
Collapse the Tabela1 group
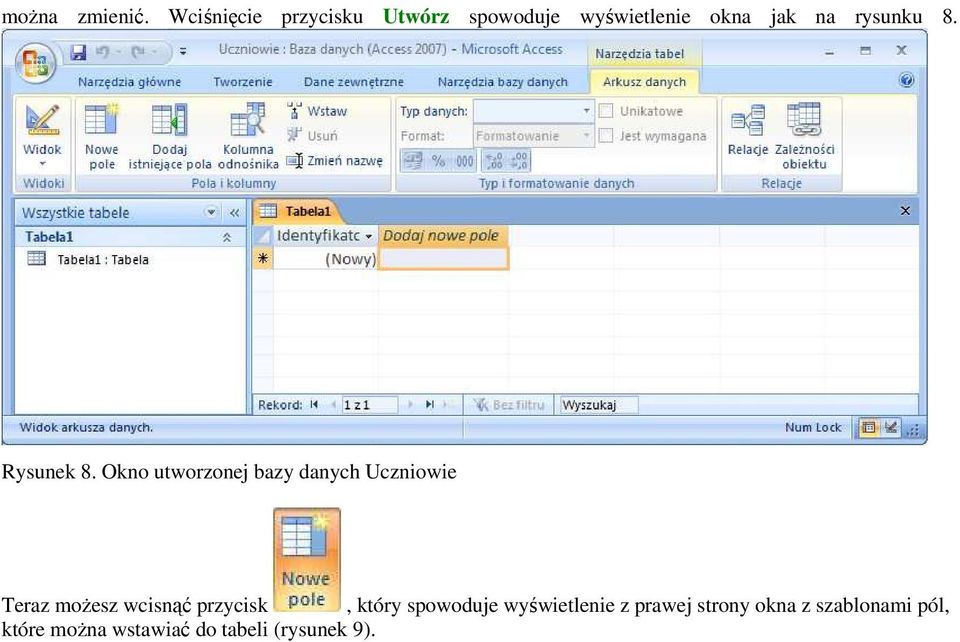pyautogui.click(x=227, y=237)
